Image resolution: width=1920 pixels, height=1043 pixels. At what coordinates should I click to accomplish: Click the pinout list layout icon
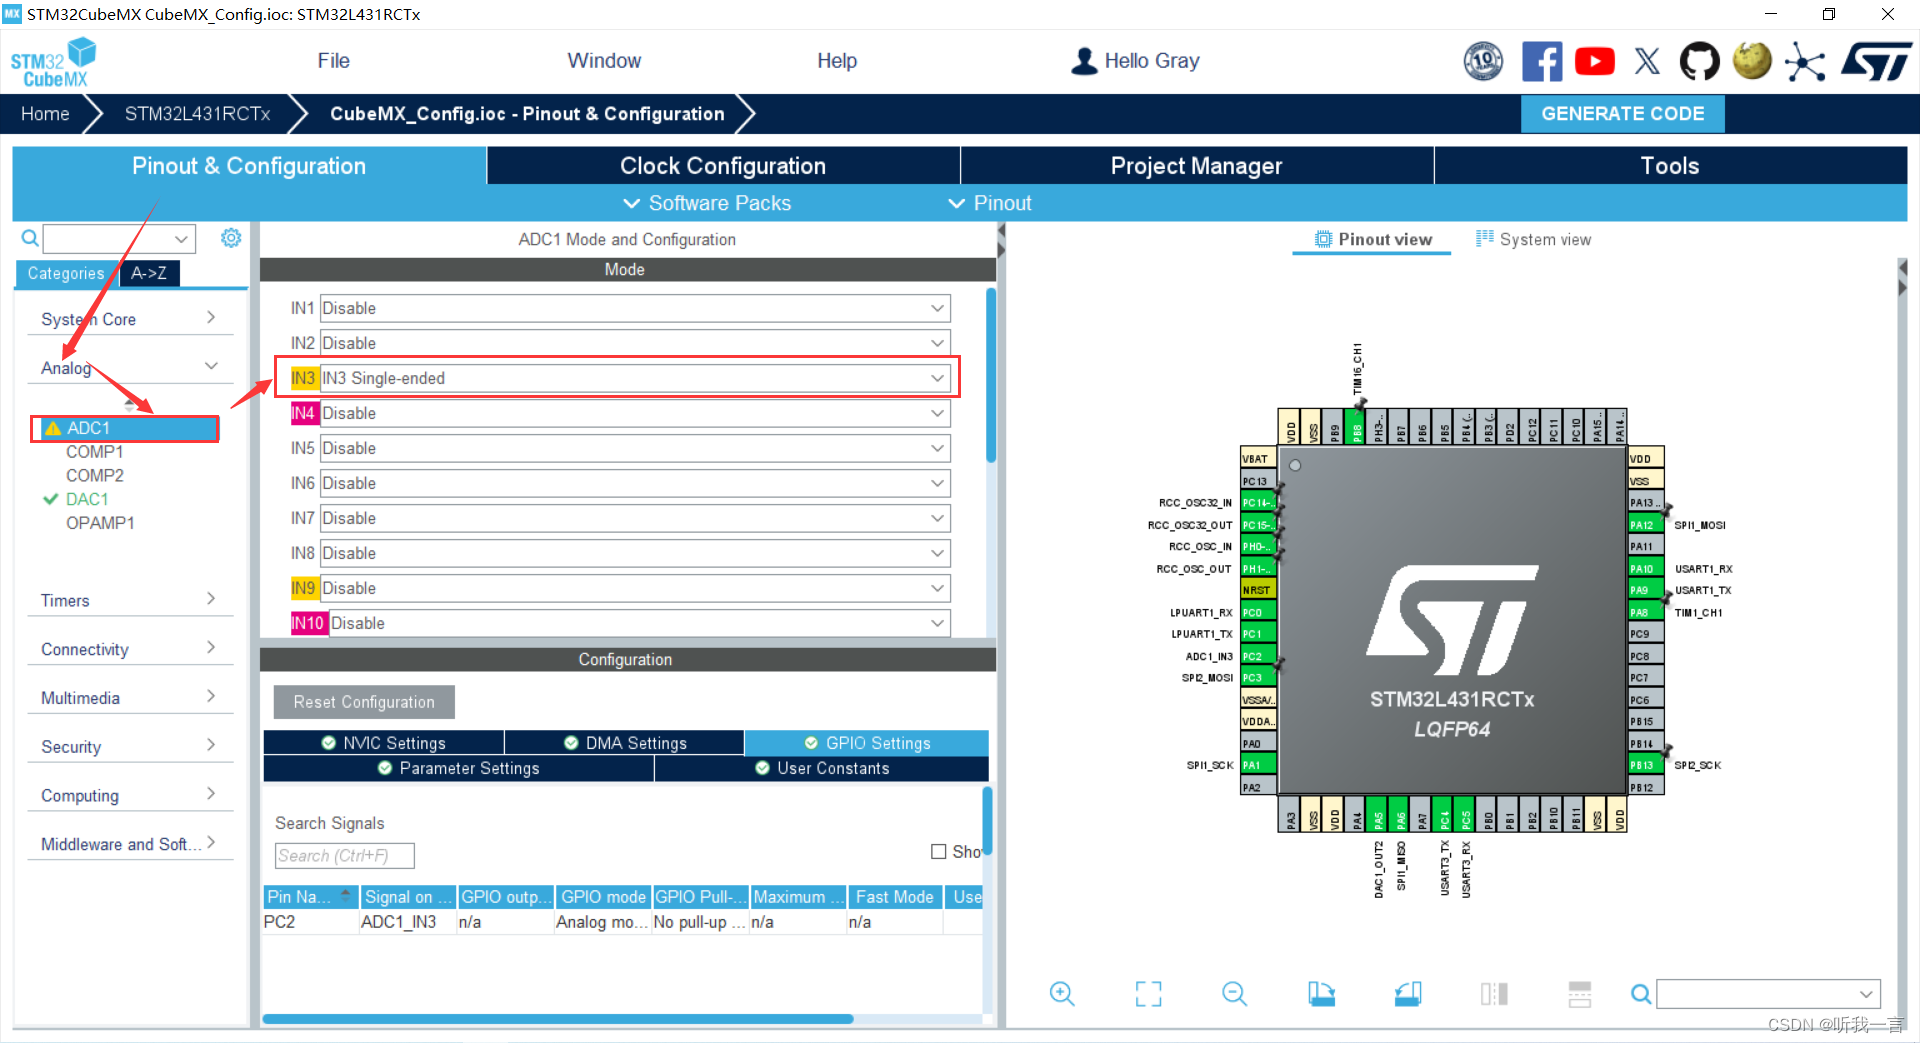click(x=1580, y=993)
